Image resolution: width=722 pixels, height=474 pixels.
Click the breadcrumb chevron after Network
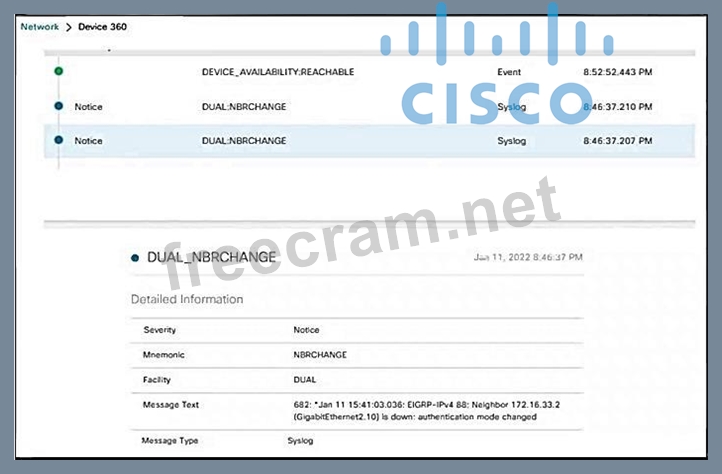coord(68,26)
